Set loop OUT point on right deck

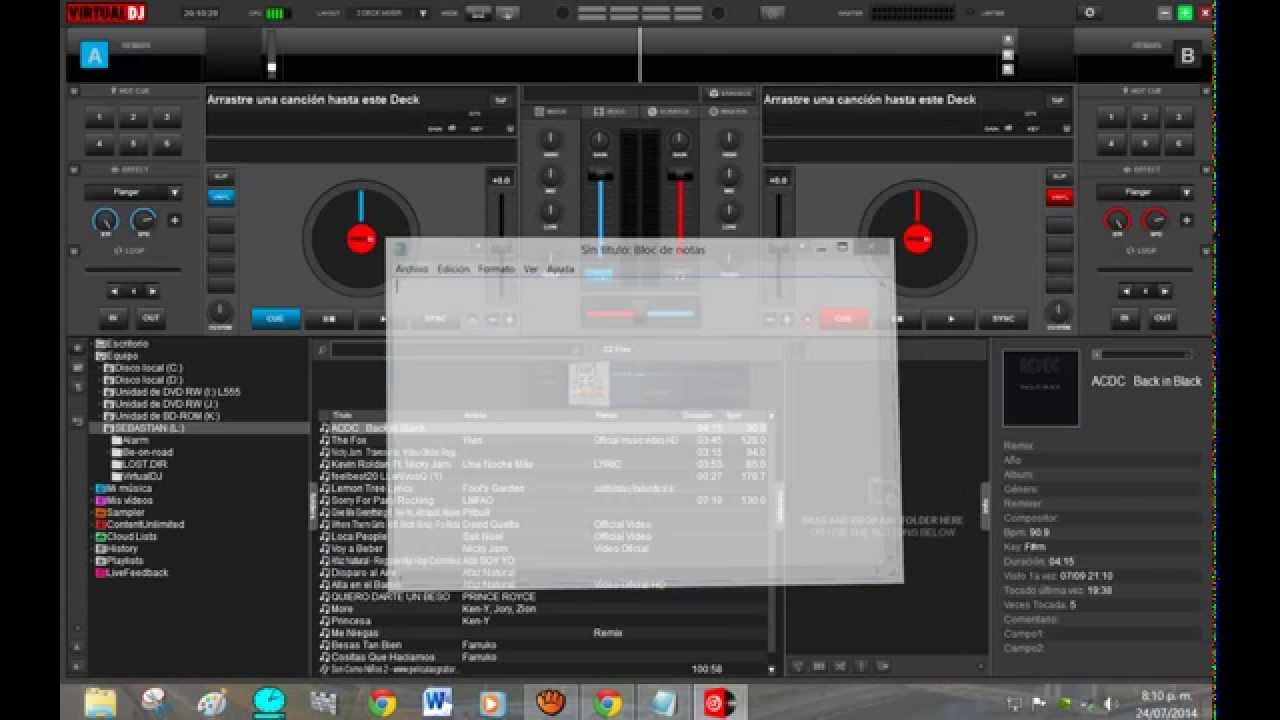[x=1162, y=318]
